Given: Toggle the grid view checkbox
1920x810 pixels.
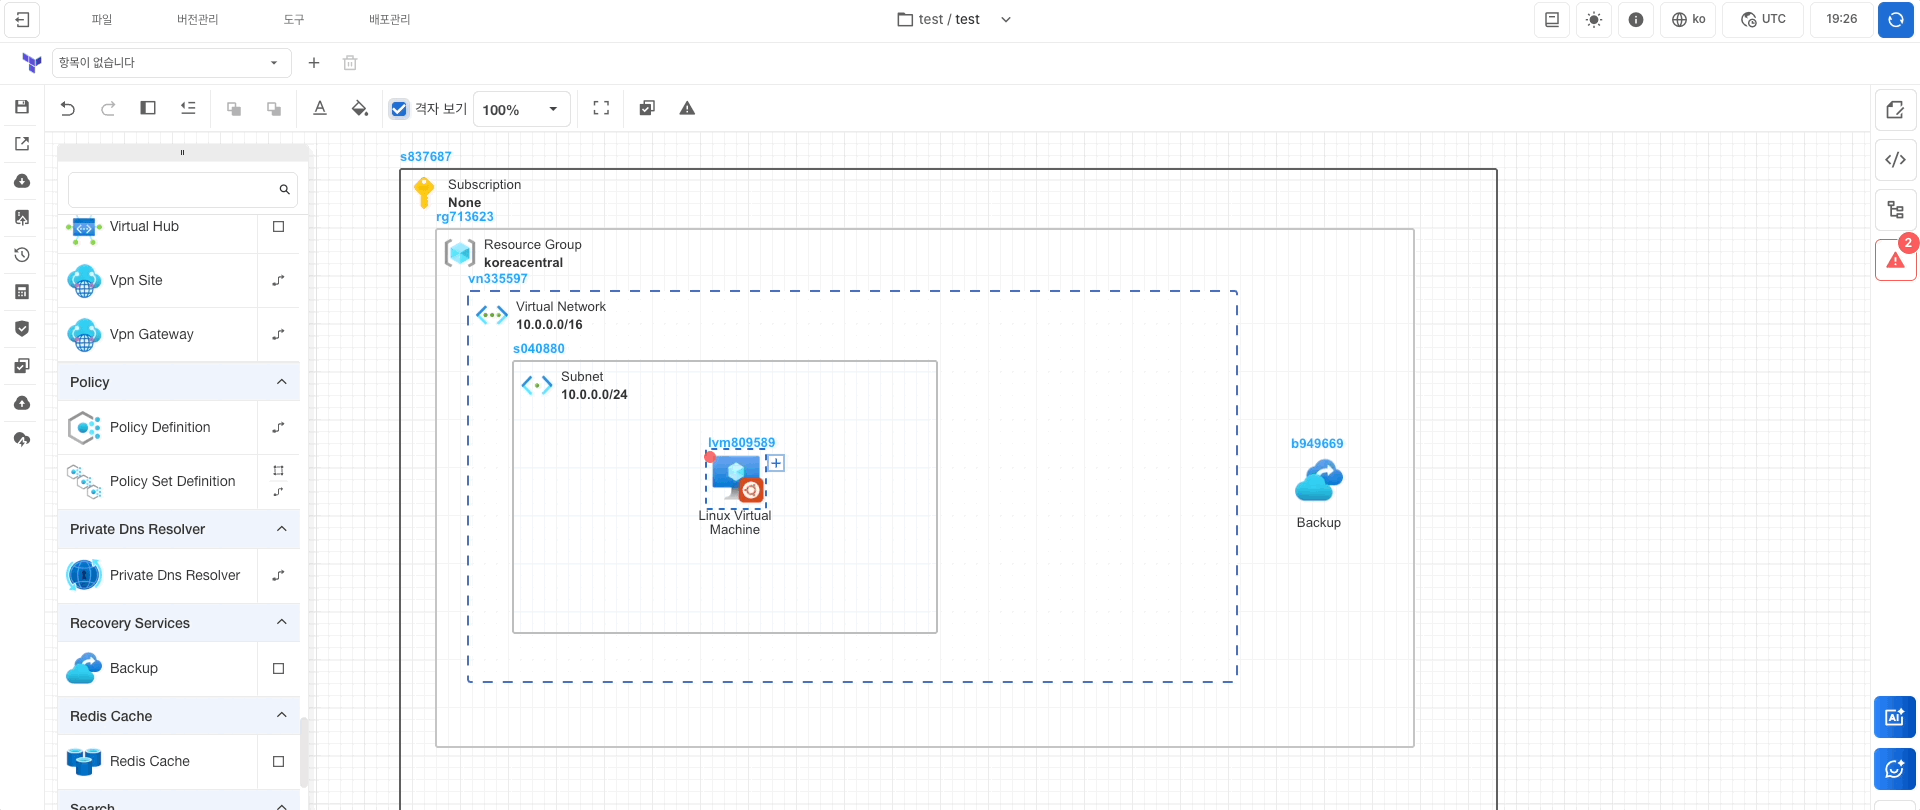Looking at the screenshot, I should 399,109.
